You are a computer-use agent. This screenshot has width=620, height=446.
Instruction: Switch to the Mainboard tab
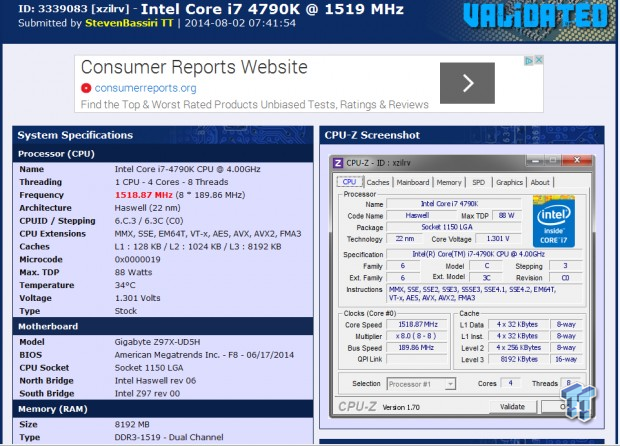413,182
